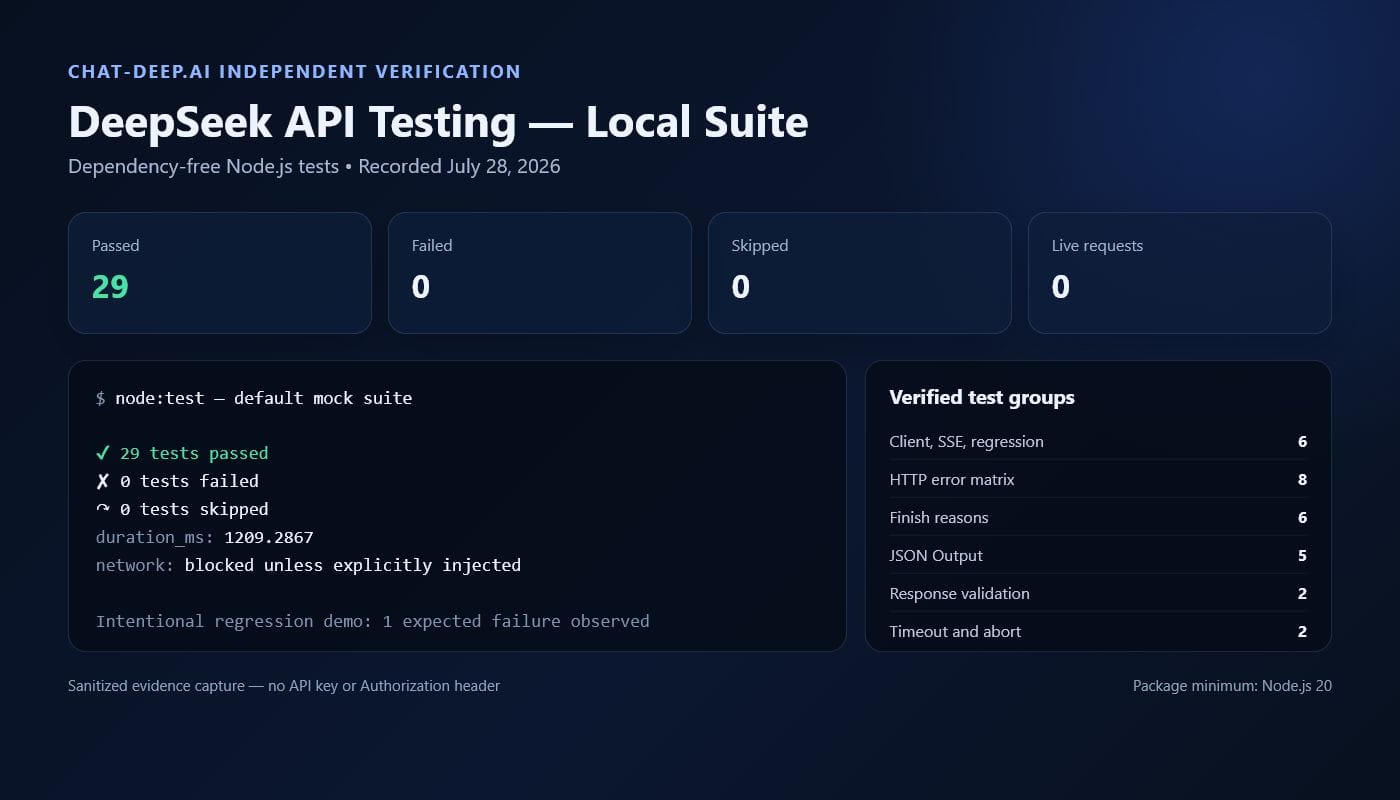Select the Skipped stat card
This screenshot has height=800, width=1400.
pyautogui.click(x=860, y=273)
